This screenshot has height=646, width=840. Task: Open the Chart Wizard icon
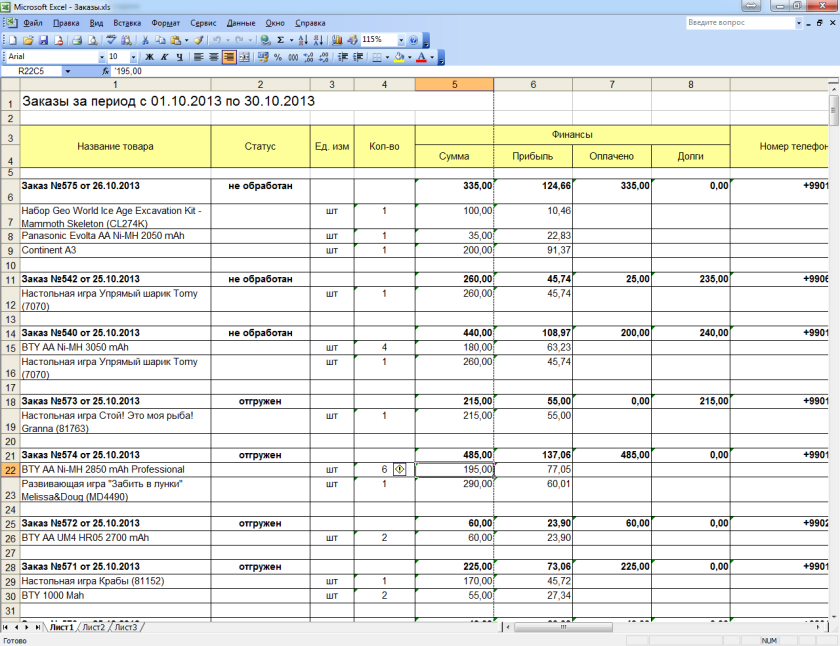click(337, 40)
